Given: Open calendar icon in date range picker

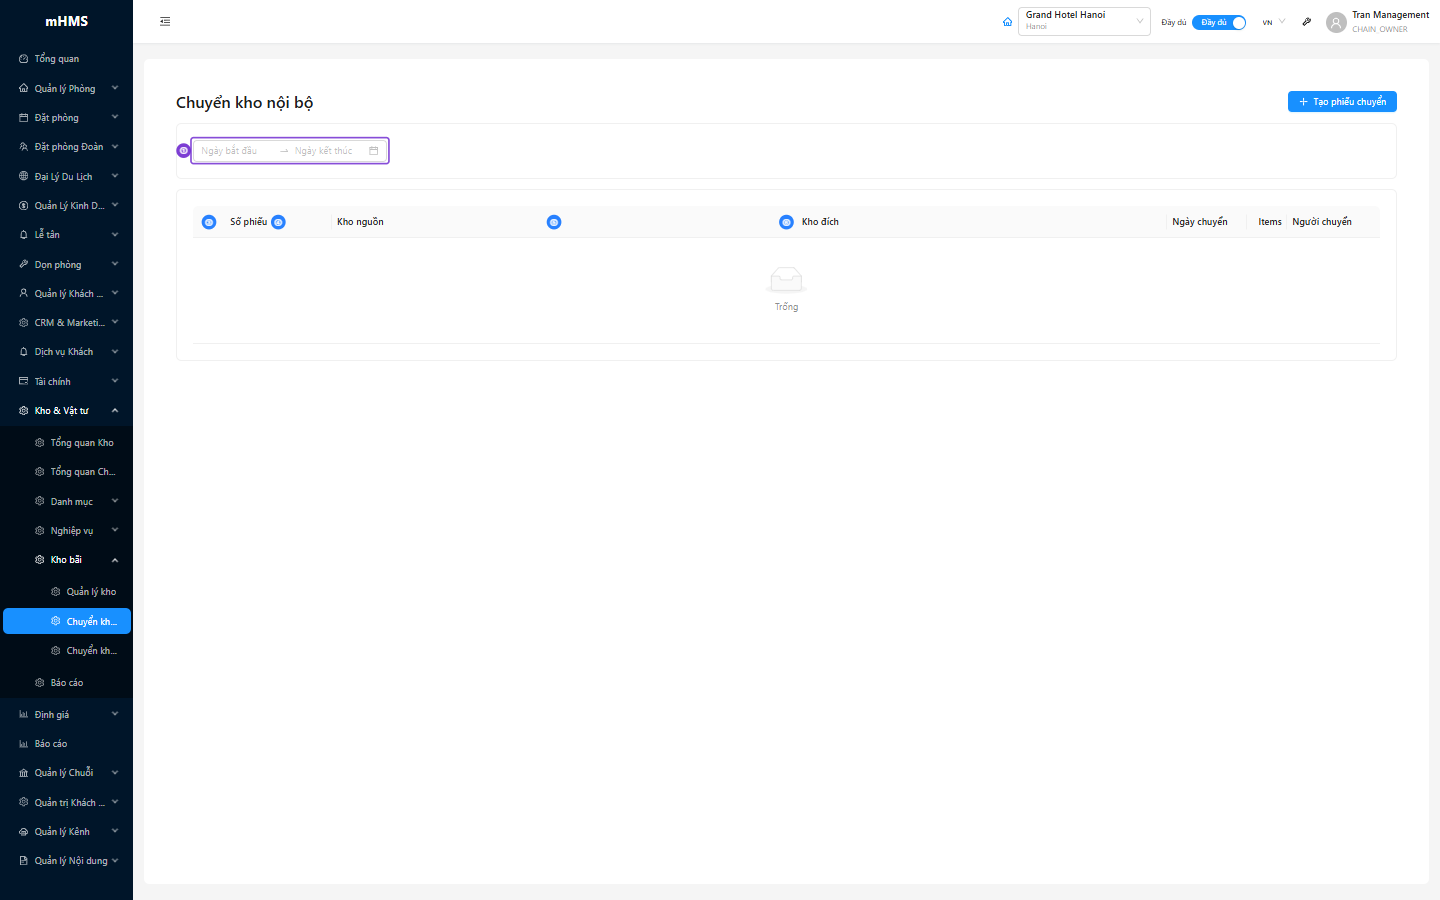Looking at the screenshot, I should pos(374,151).
